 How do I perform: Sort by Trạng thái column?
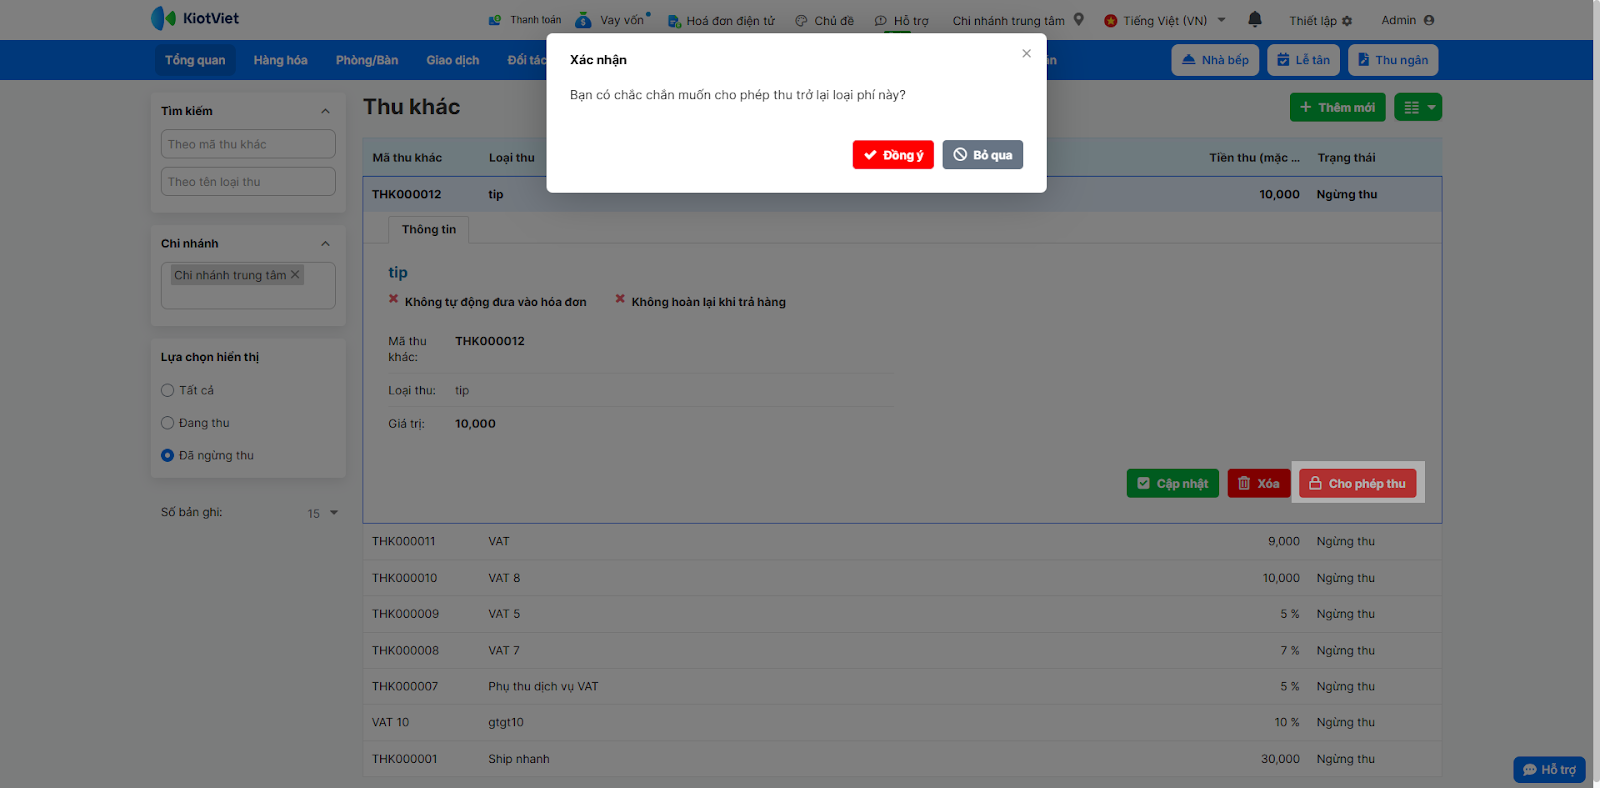click(x=1346, y=158)
